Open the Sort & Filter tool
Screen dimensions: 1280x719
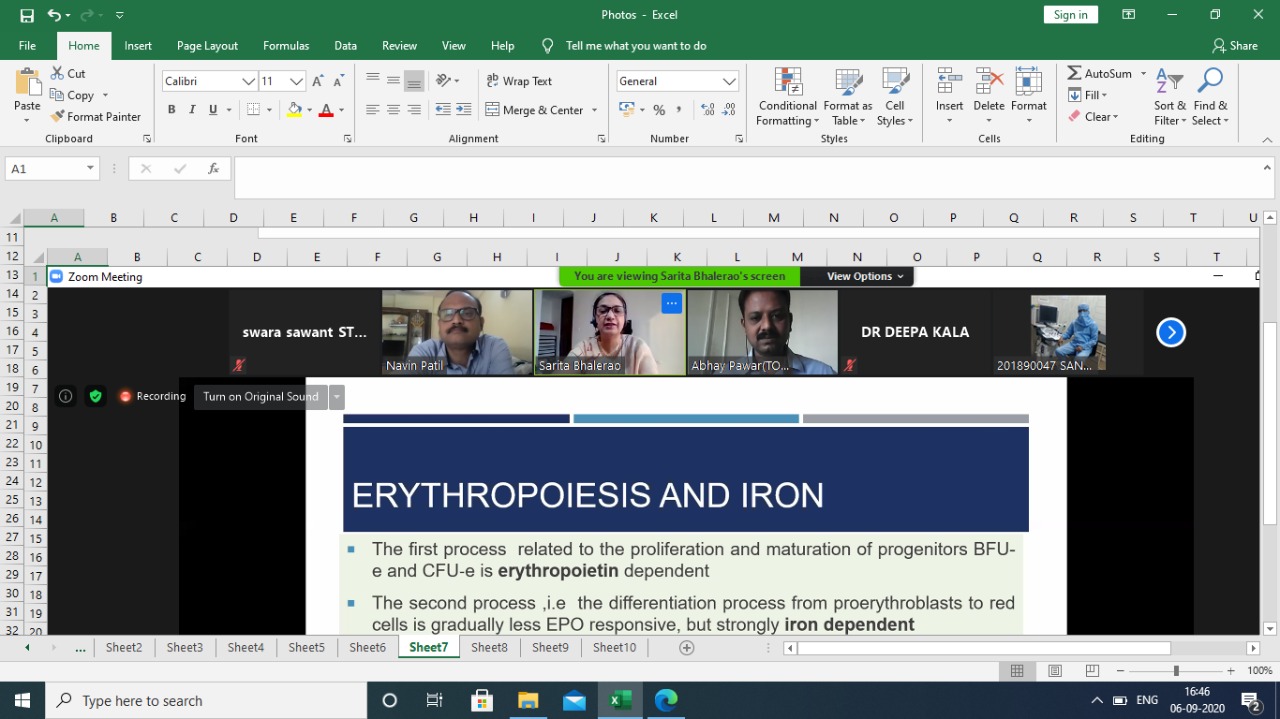1169,97
